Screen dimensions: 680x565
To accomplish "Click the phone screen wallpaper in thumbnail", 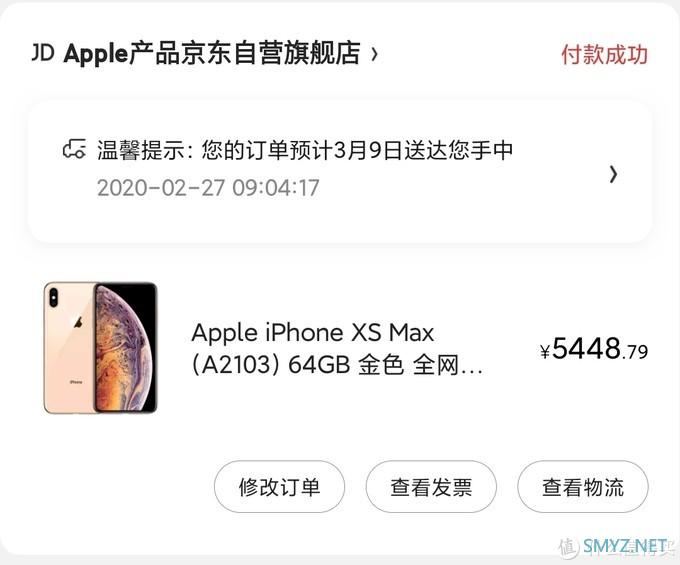I will click(125, 348).
